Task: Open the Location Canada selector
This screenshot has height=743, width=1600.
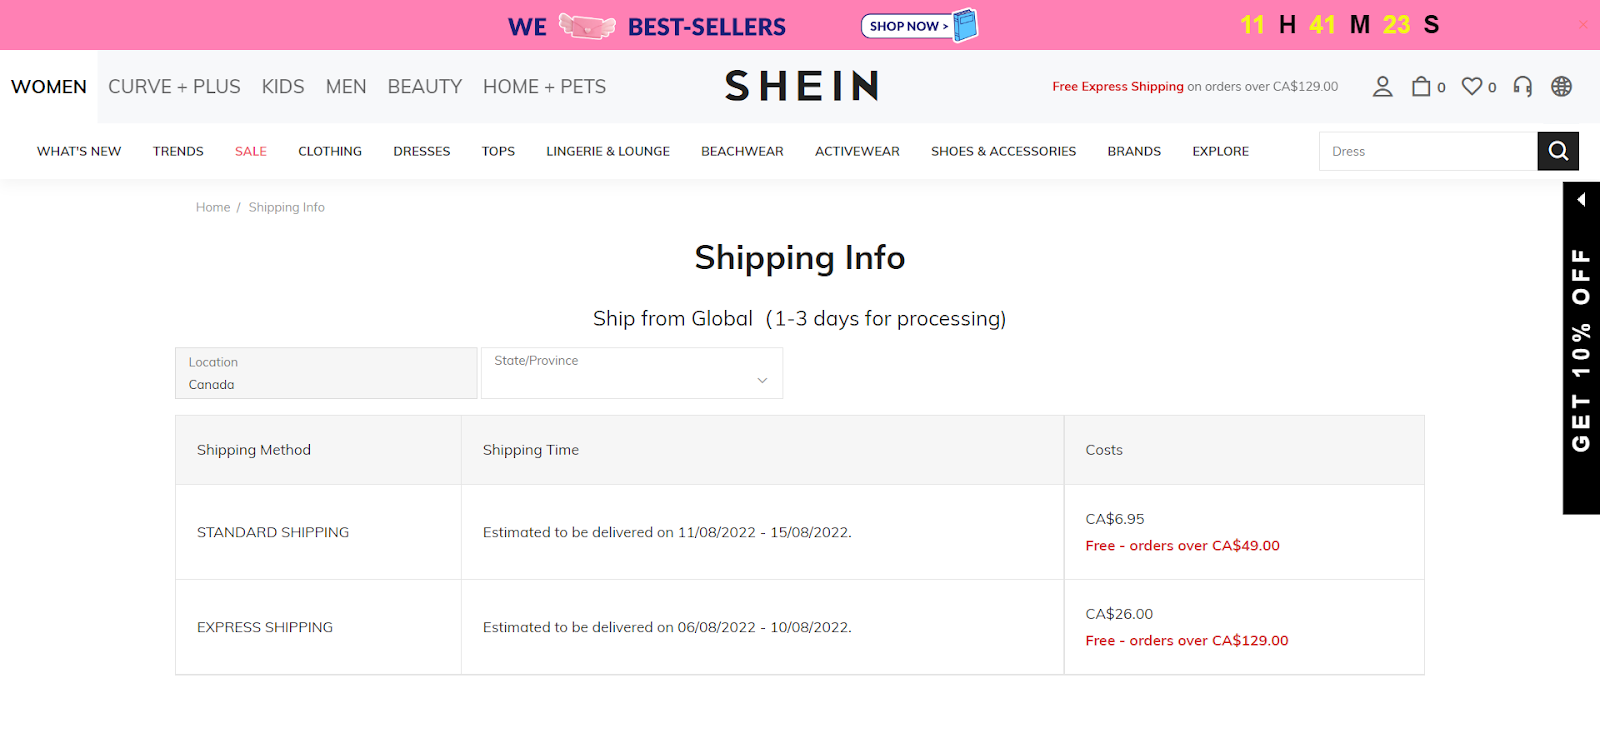Action: click(326, 373)
